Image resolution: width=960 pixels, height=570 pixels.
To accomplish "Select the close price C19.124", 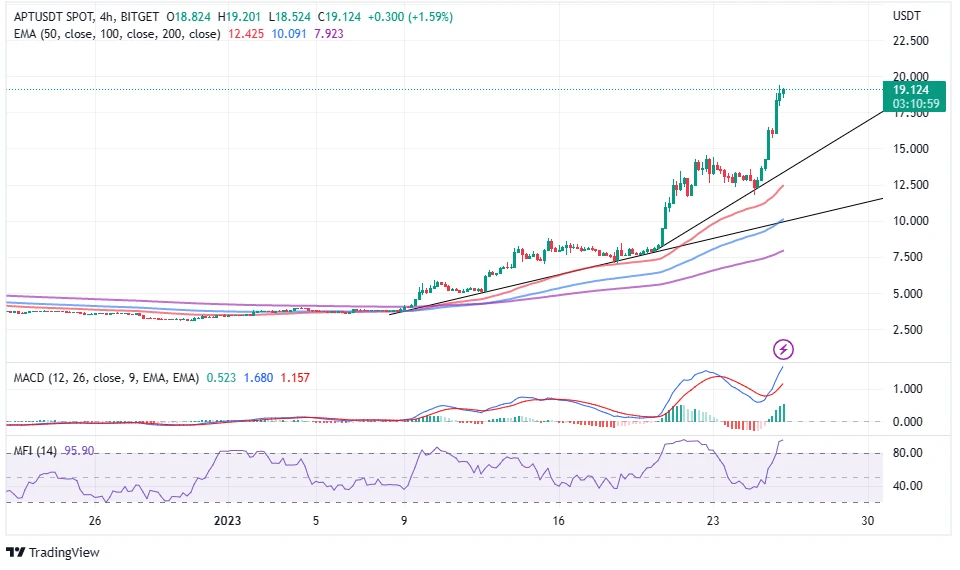I will [x=339, y=17].
